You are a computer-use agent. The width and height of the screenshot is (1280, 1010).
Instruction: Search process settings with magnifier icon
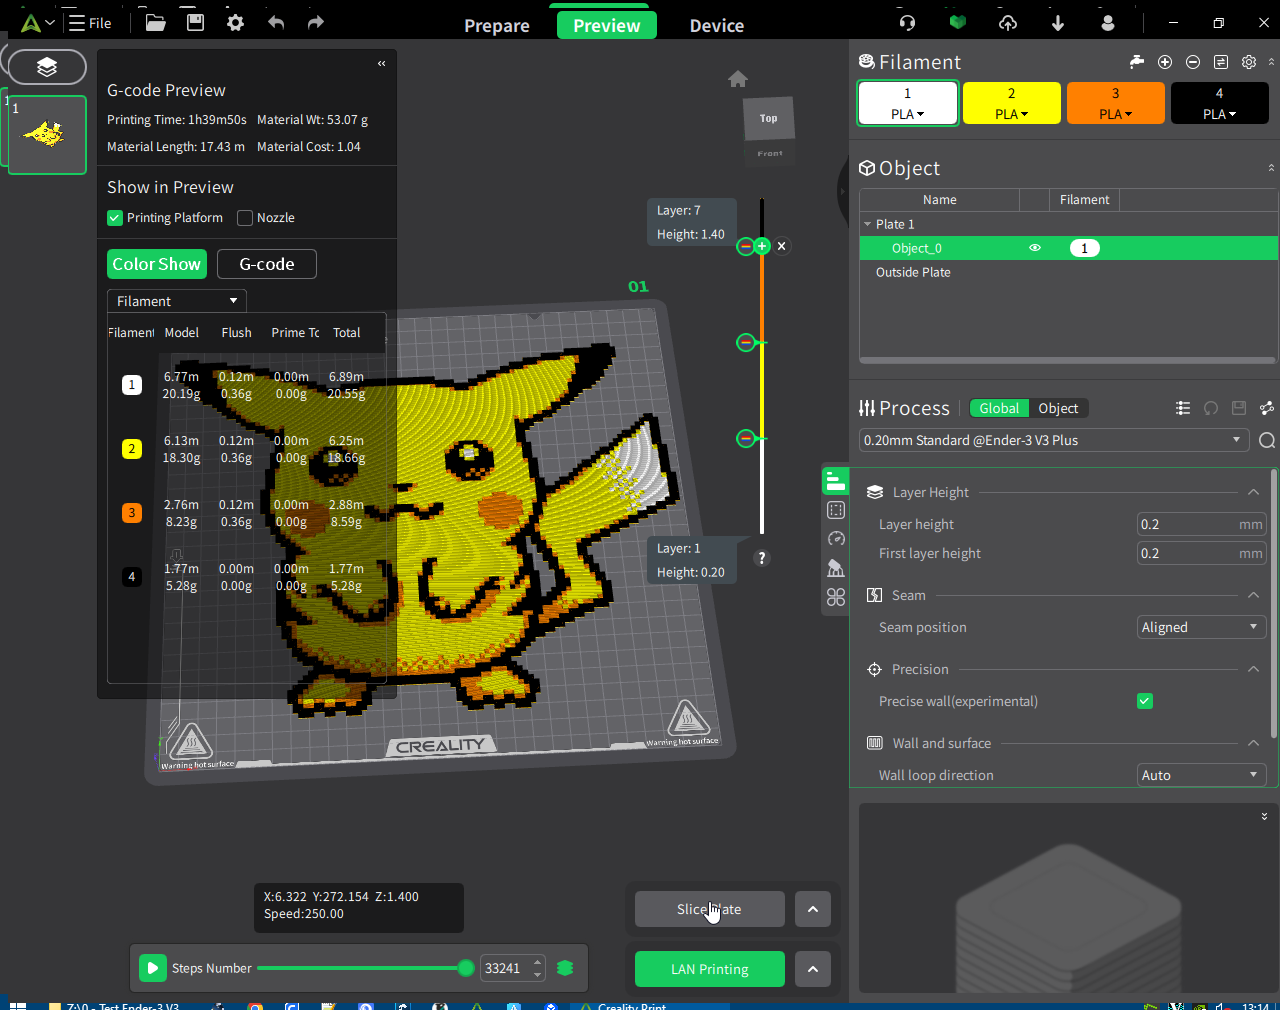[1267, 441]
